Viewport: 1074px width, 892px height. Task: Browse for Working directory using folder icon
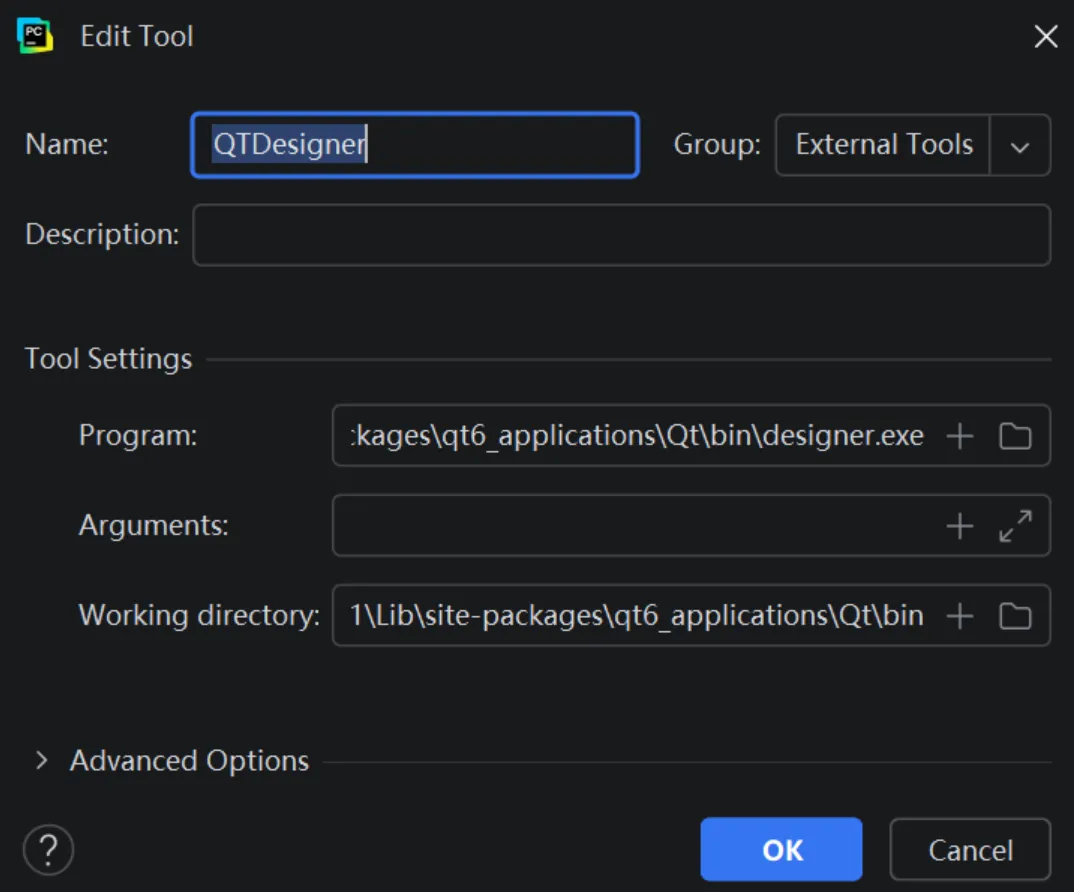[x=1015, y=616]
